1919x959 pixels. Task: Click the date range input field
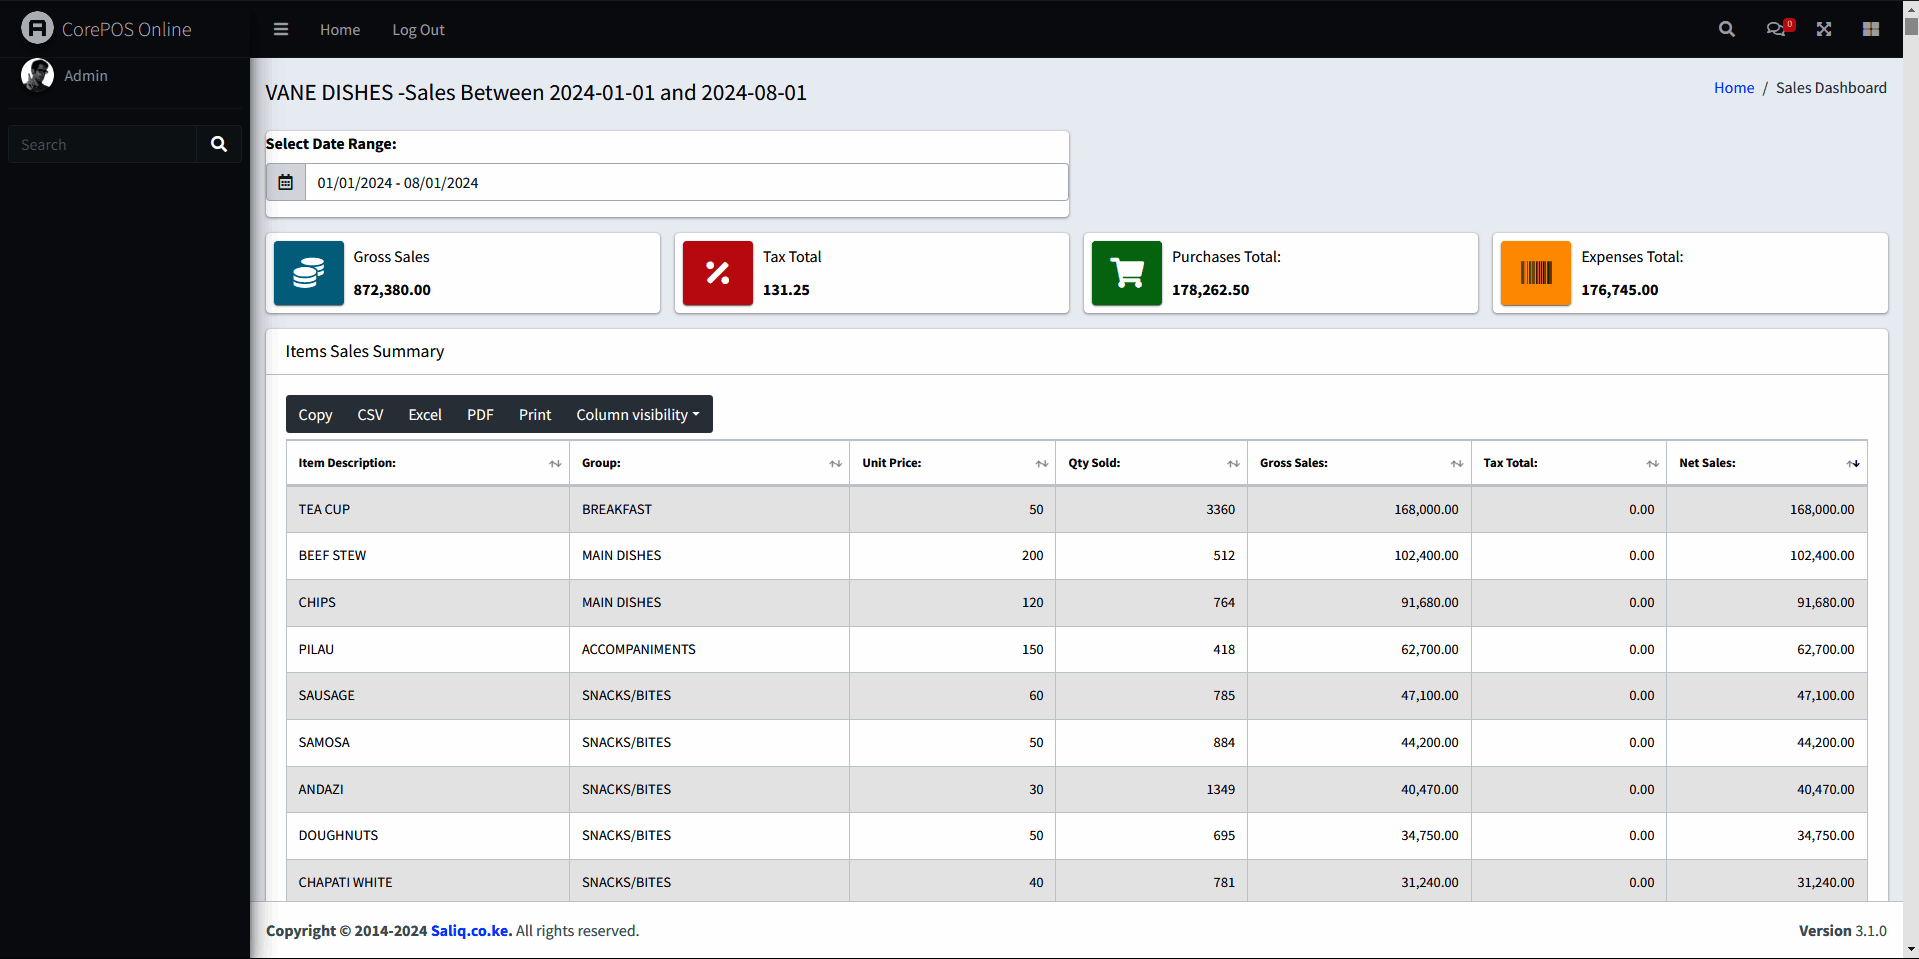[x=686, y=183]
